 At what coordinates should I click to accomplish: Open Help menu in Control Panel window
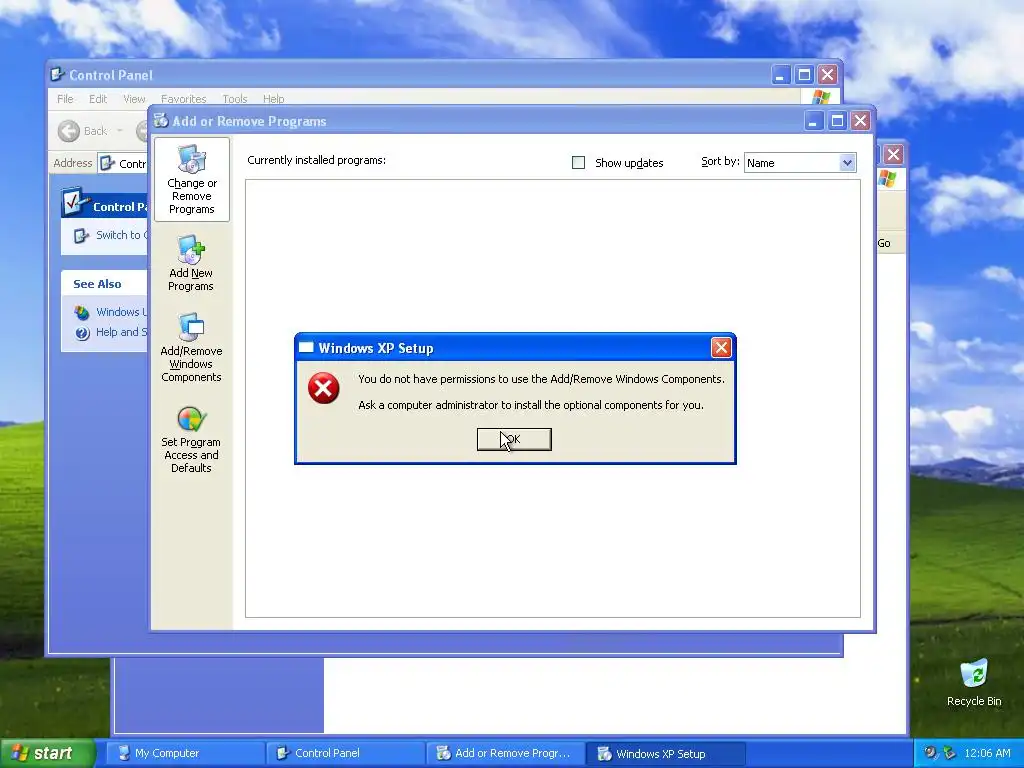point(274,99)
